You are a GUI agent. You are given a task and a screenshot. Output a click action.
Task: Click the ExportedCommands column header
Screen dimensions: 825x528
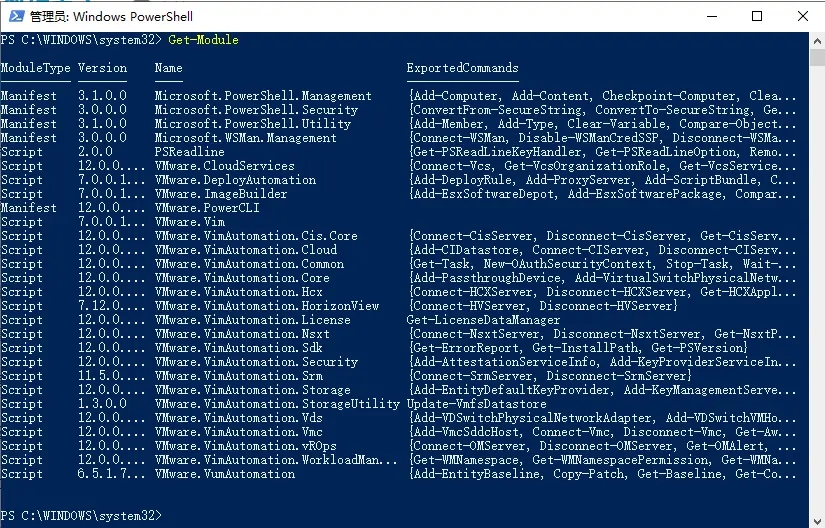click(x=462, y=68)
